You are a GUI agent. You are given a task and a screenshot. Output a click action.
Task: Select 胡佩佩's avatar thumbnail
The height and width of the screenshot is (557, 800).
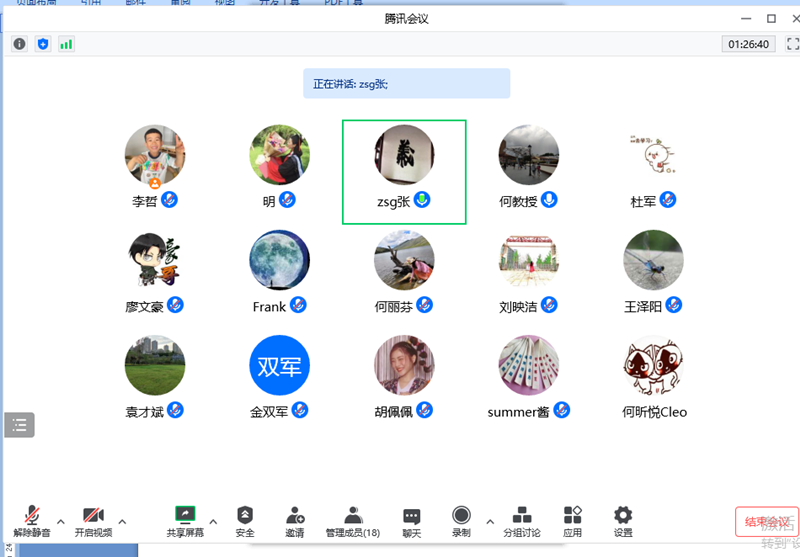[404, 365]
